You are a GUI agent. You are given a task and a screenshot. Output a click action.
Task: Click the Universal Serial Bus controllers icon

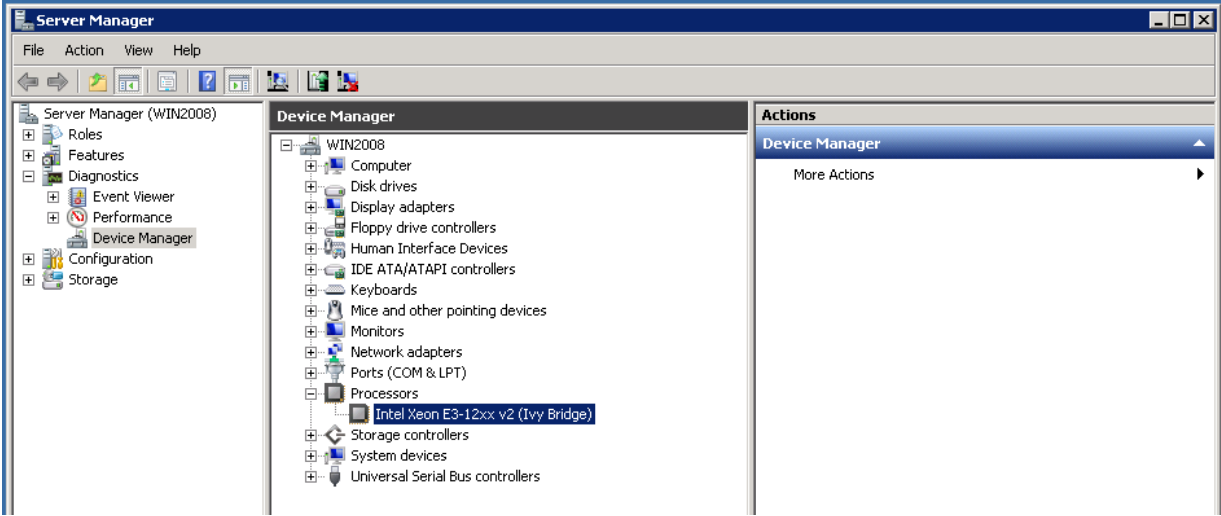335,477
